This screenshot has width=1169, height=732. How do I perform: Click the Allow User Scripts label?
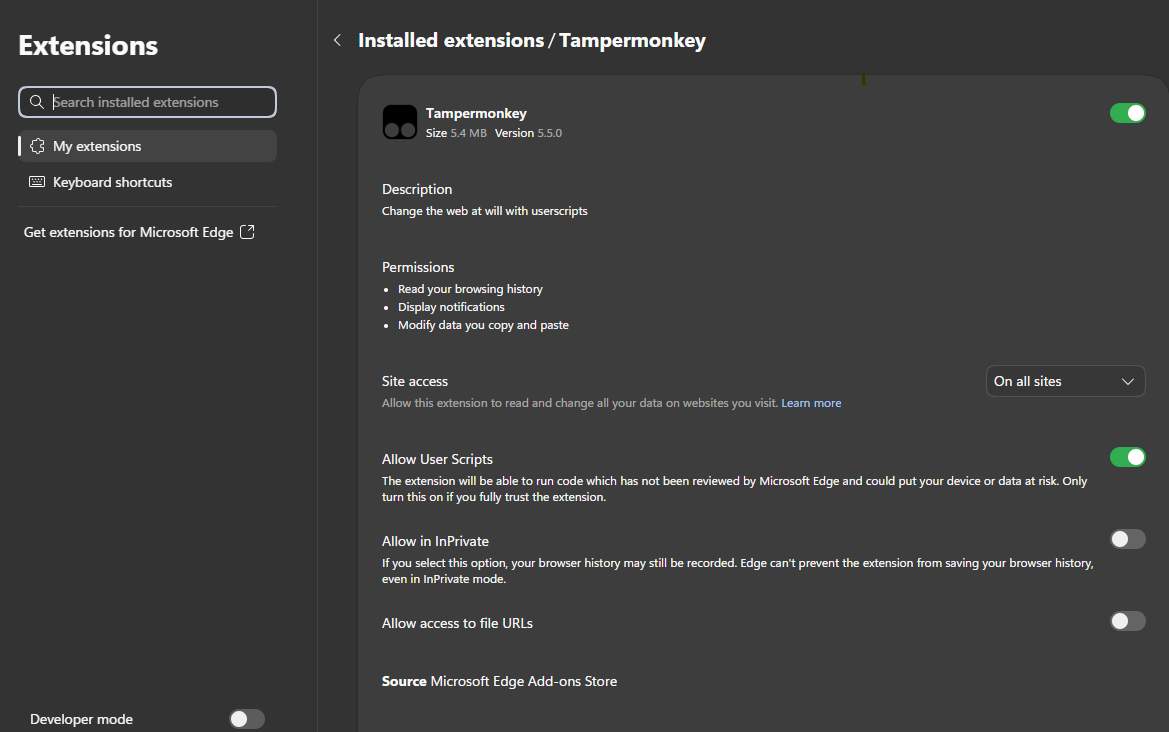438,459
